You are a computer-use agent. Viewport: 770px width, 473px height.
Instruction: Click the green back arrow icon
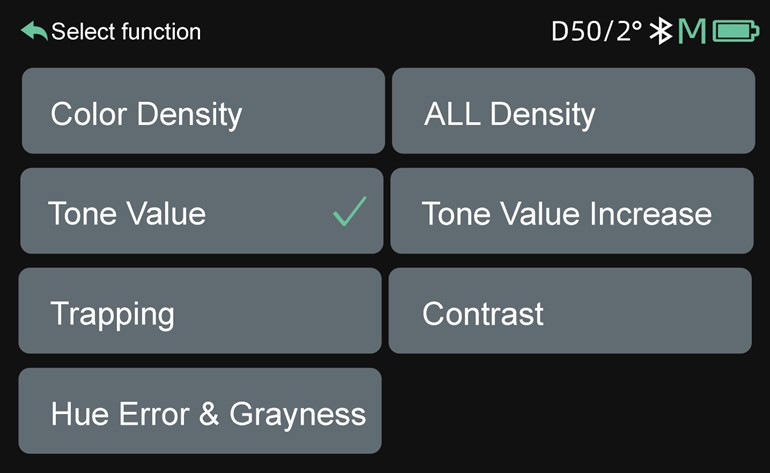coord(34,31)
